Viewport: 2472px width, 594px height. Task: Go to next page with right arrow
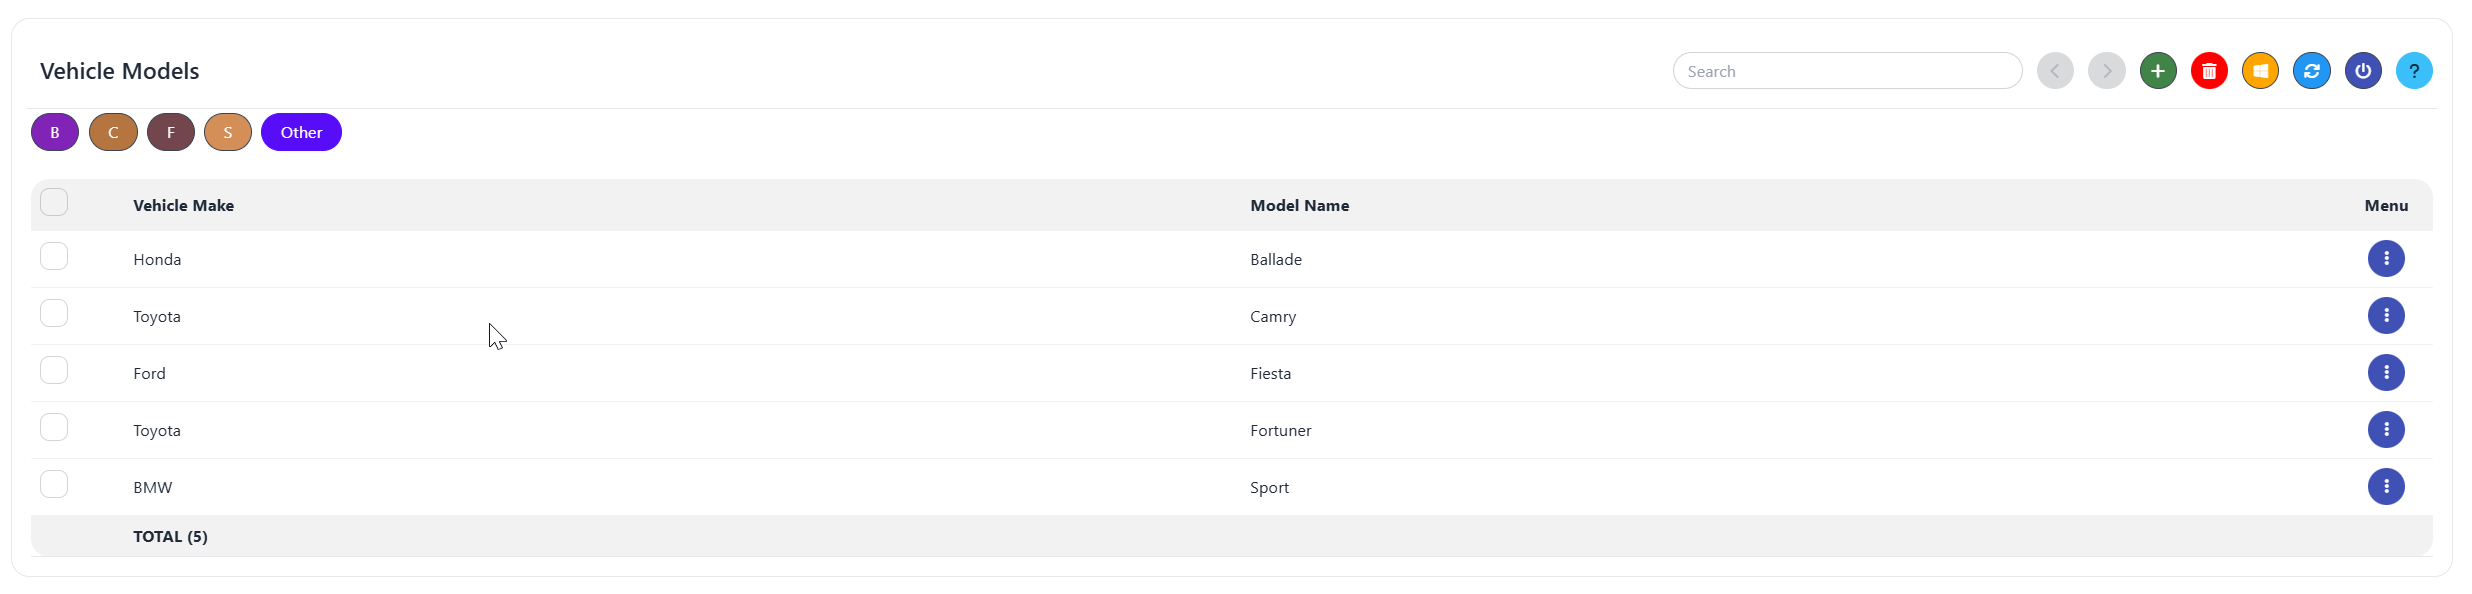tap(2106, 71)
